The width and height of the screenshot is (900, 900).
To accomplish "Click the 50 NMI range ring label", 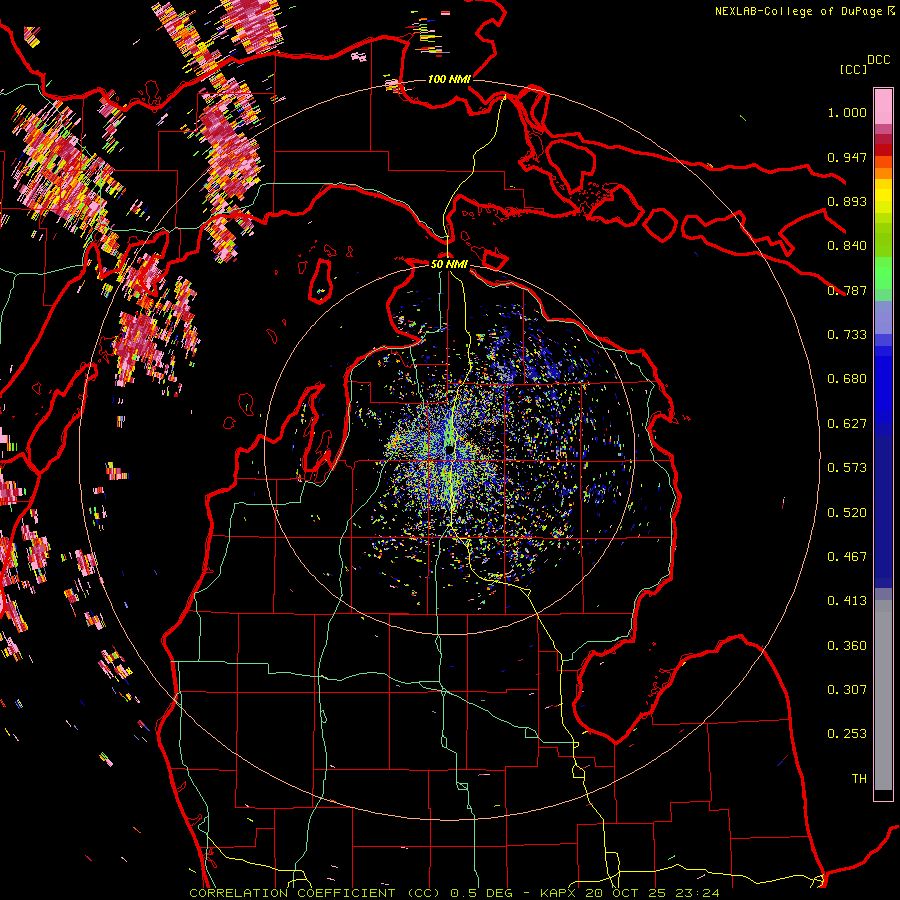I will click(449, 264).
